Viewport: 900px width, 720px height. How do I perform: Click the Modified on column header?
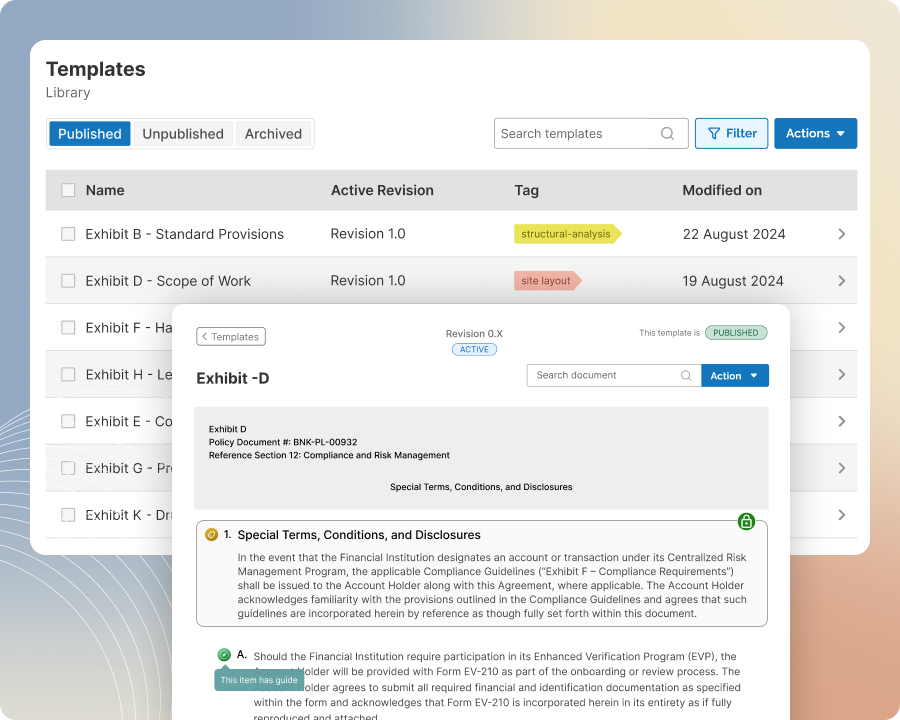coord(722,190)
